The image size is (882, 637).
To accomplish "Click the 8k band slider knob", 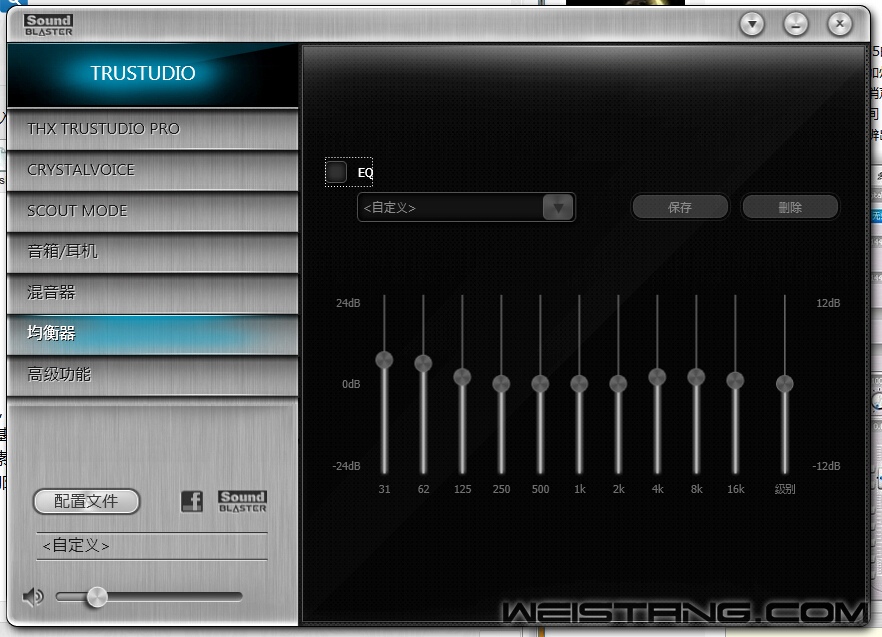I will [696, 376].
